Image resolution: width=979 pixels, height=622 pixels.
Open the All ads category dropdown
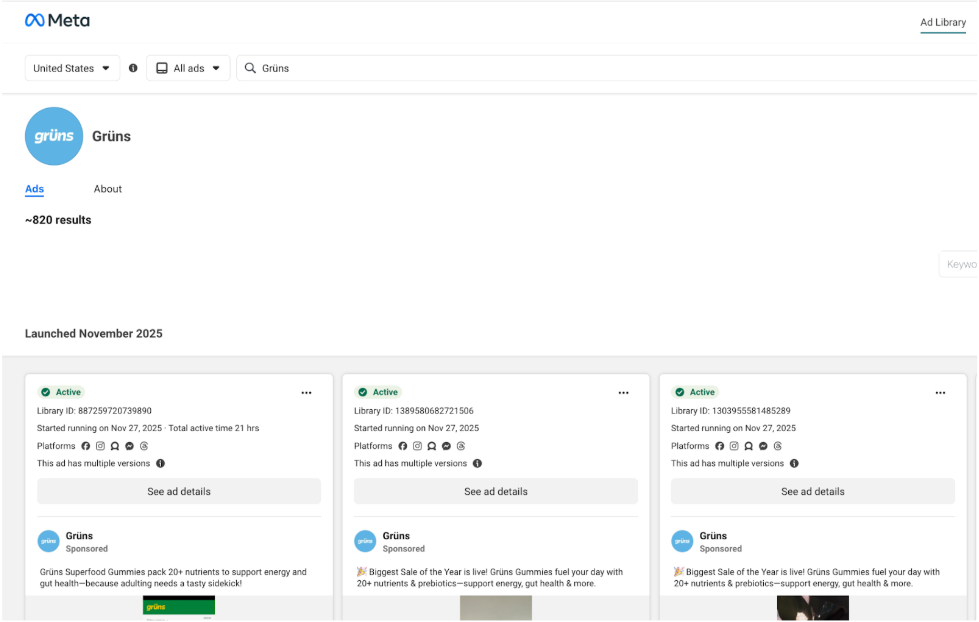pos(188,68)
